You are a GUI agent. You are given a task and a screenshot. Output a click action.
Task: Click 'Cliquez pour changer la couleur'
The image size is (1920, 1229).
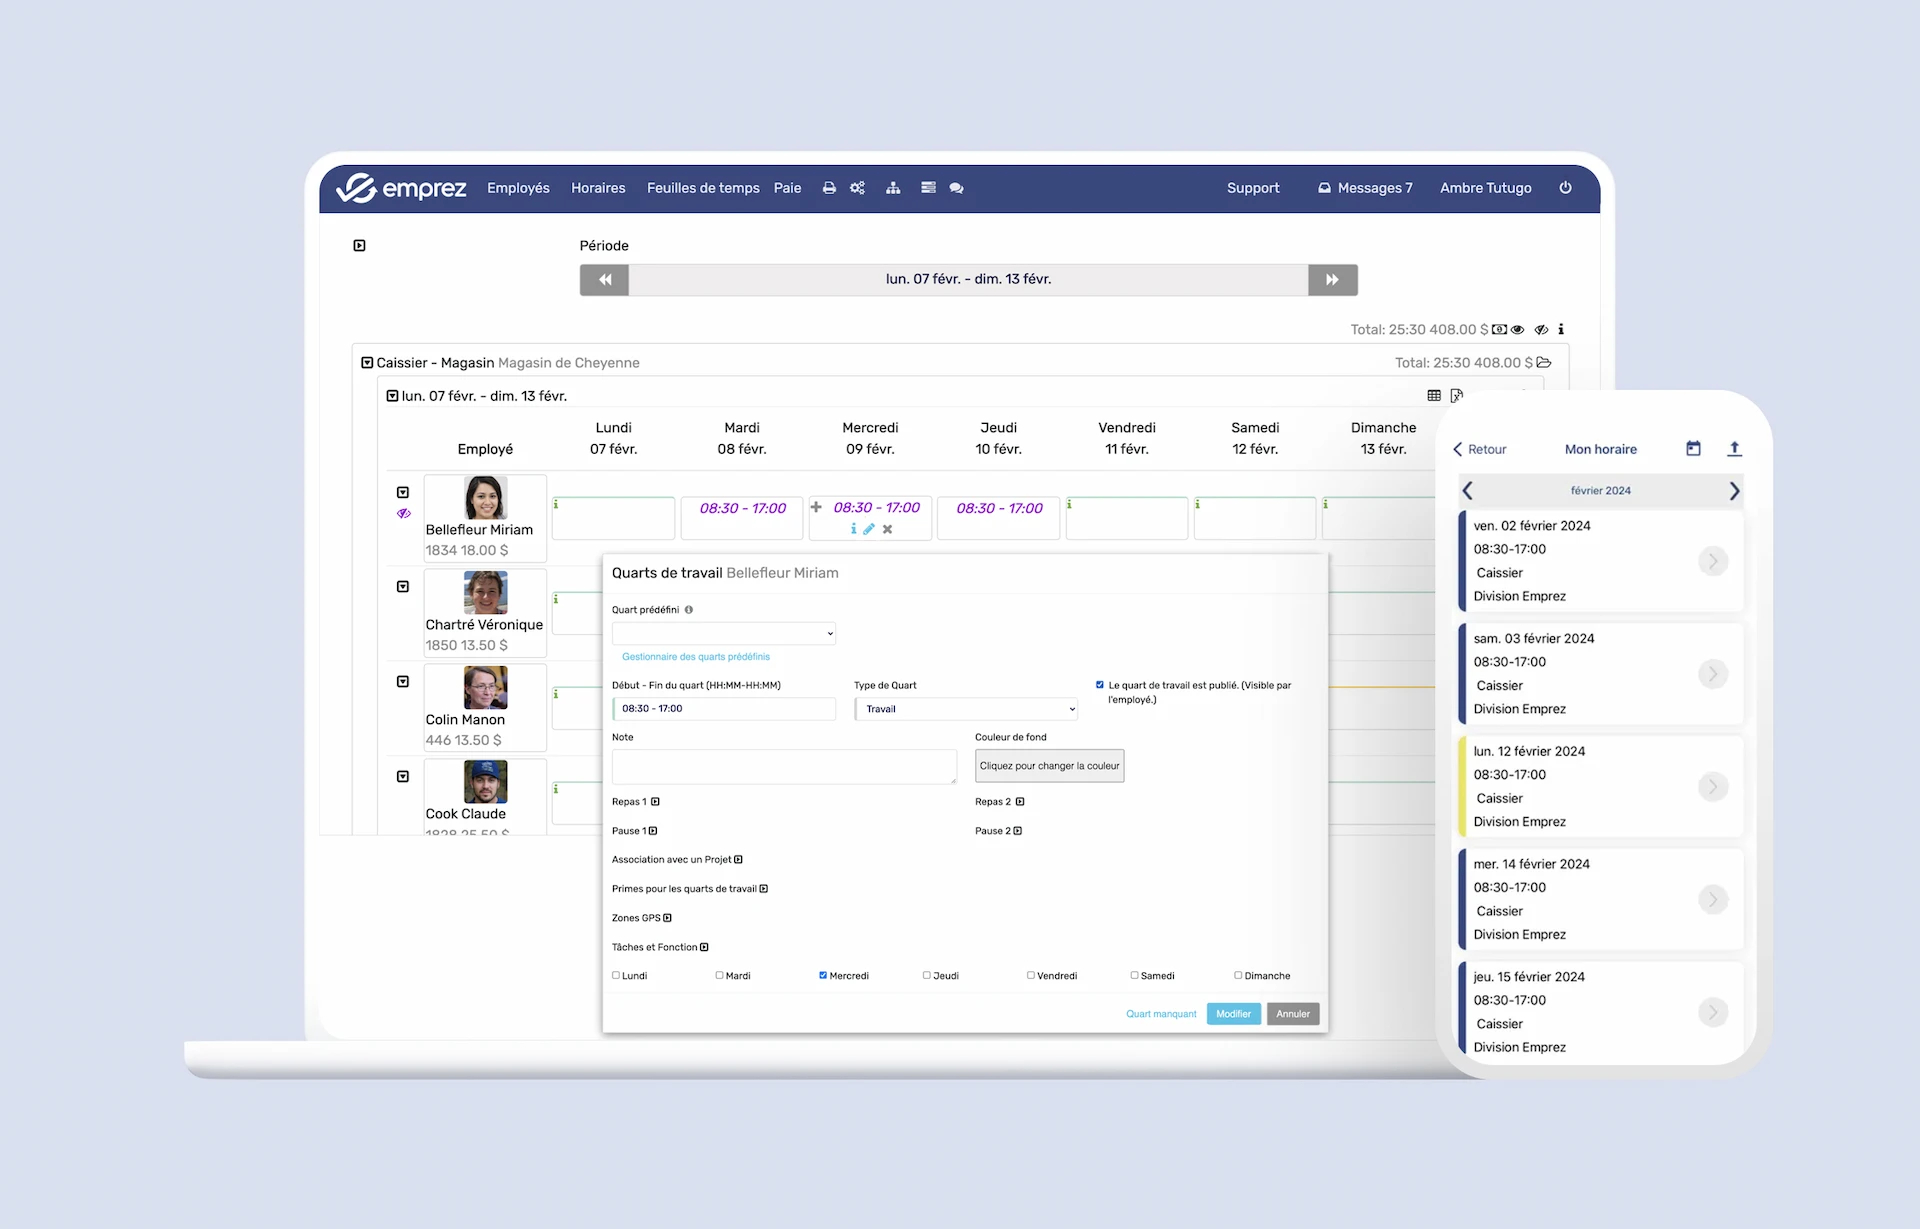click(1049, 766)
